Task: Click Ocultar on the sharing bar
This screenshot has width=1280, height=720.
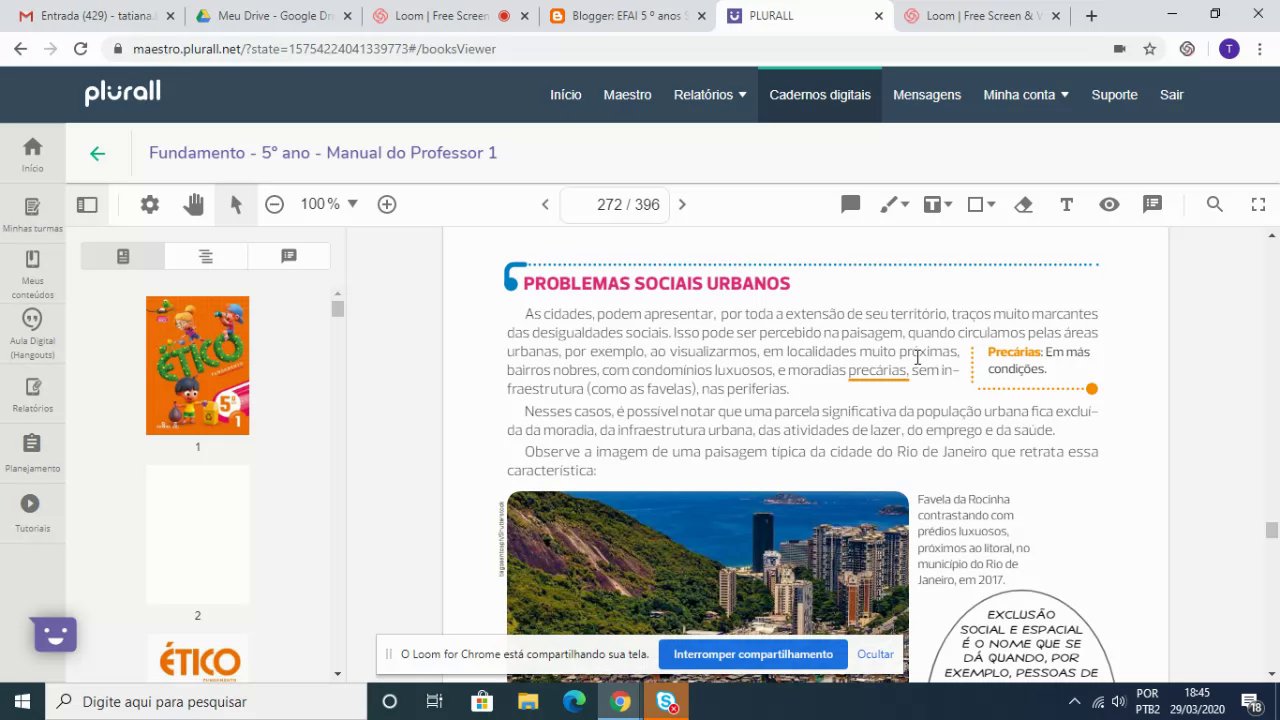Action: [x=875, y=654]
